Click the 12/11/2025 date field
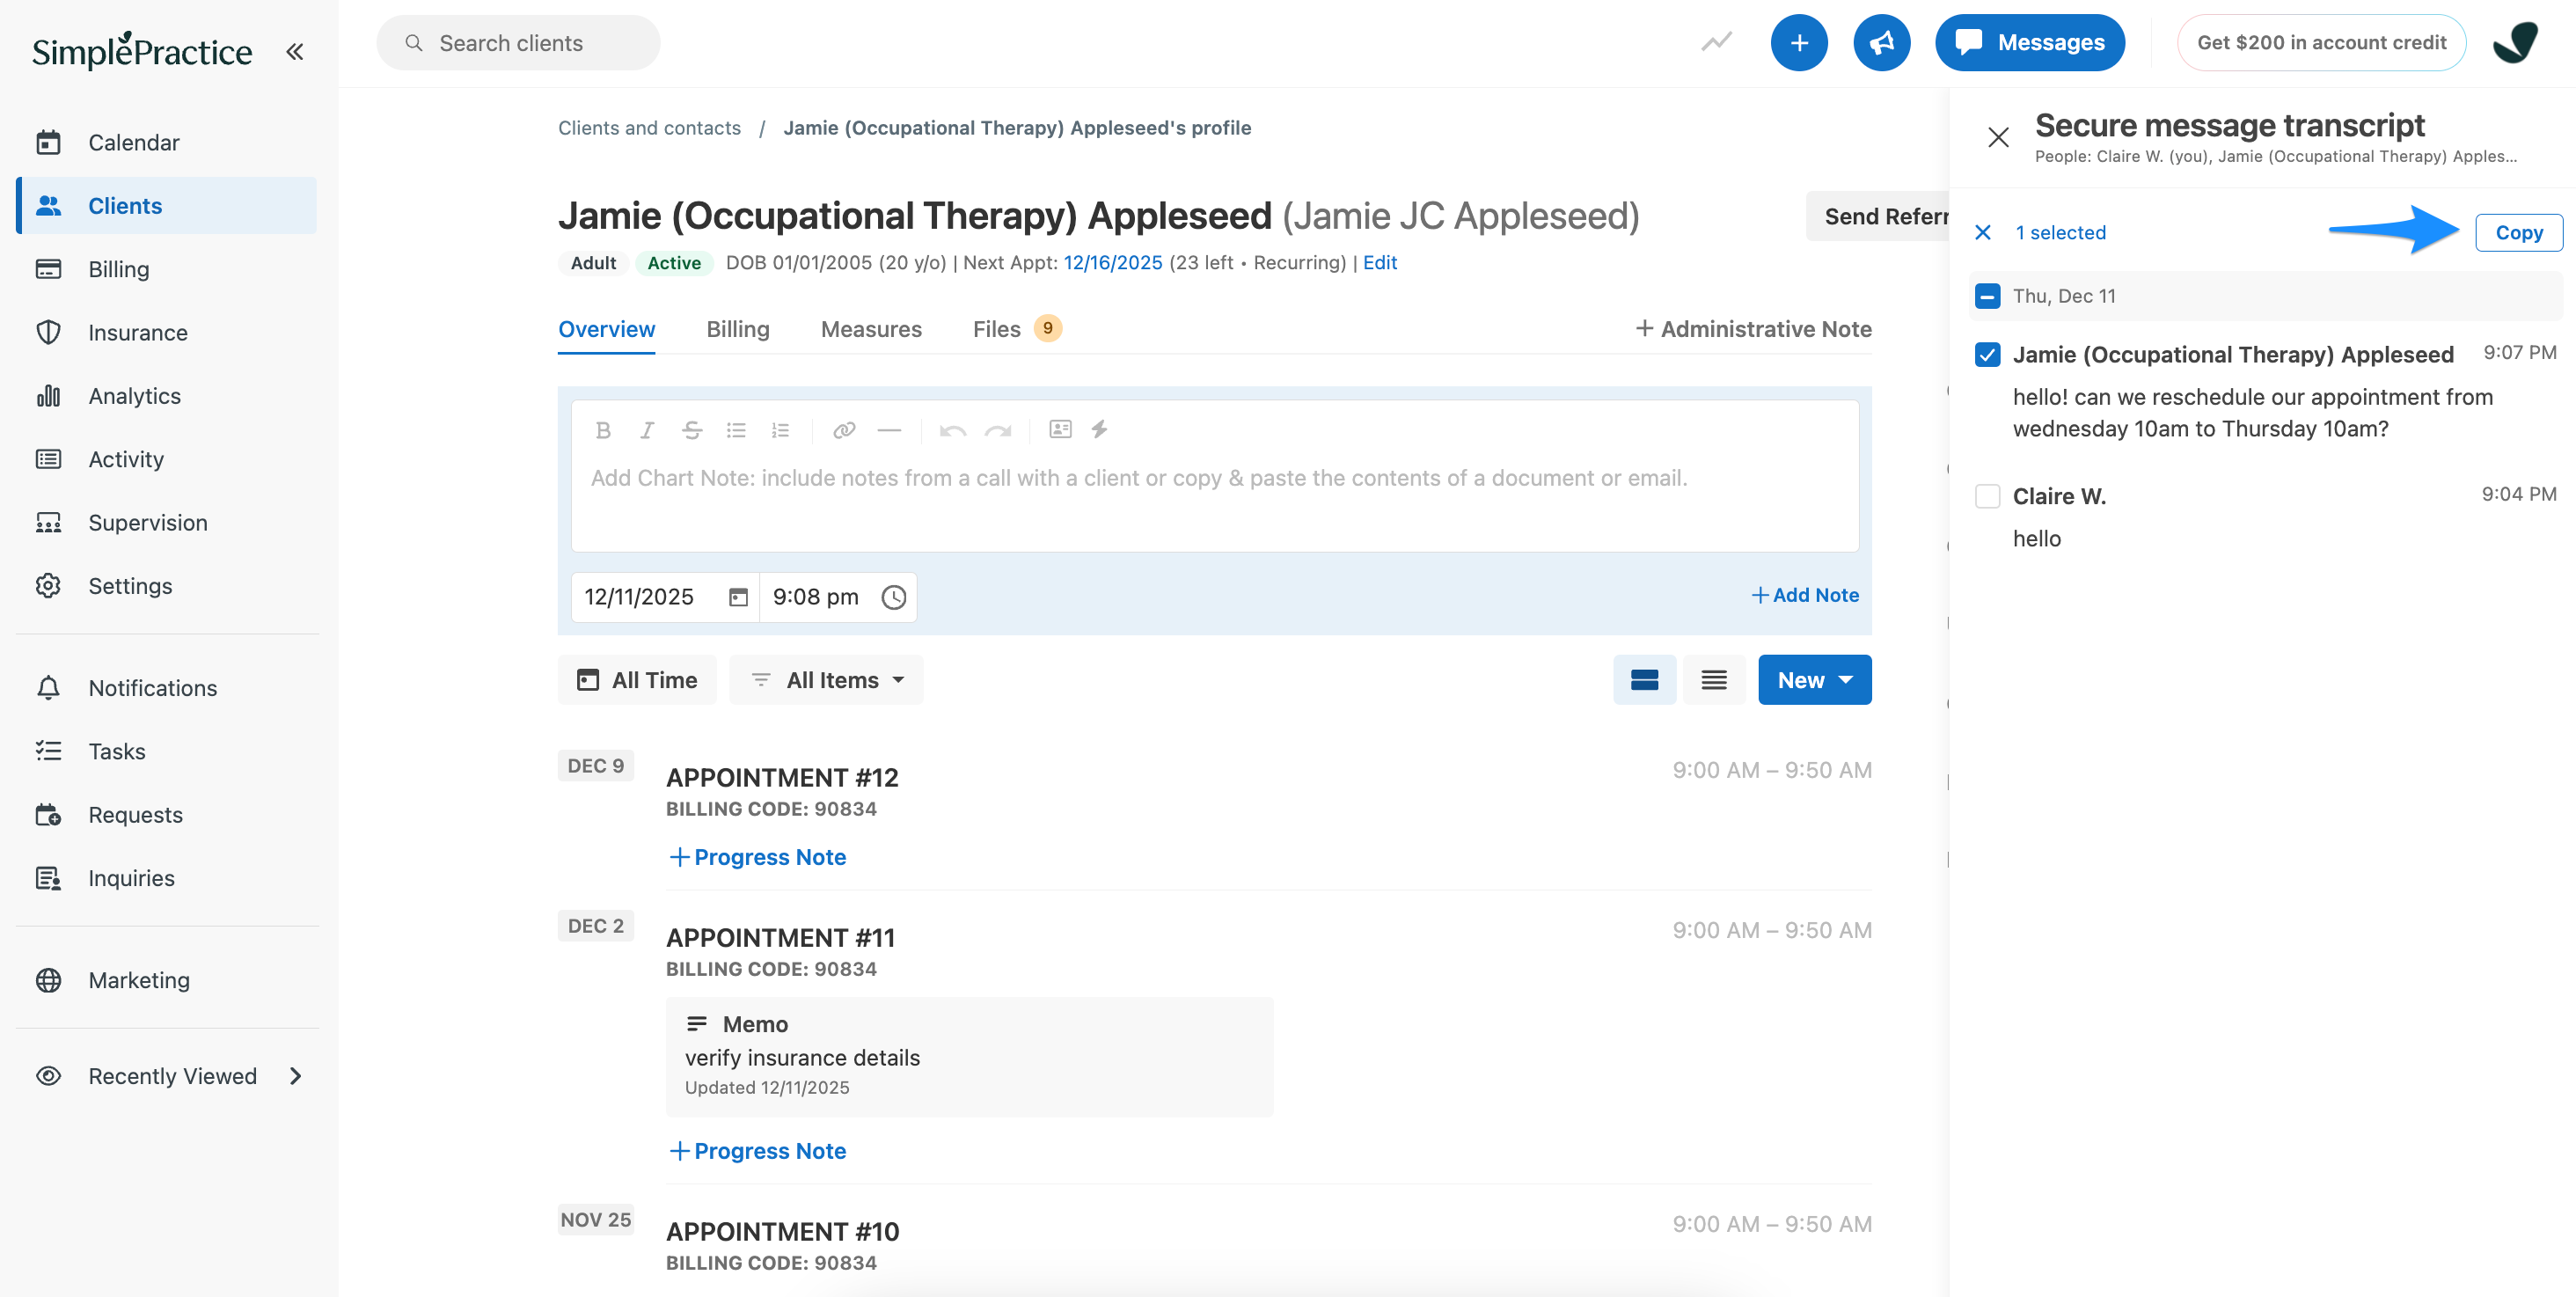This screenshot has height=1297, width=2576. [665, 597]
